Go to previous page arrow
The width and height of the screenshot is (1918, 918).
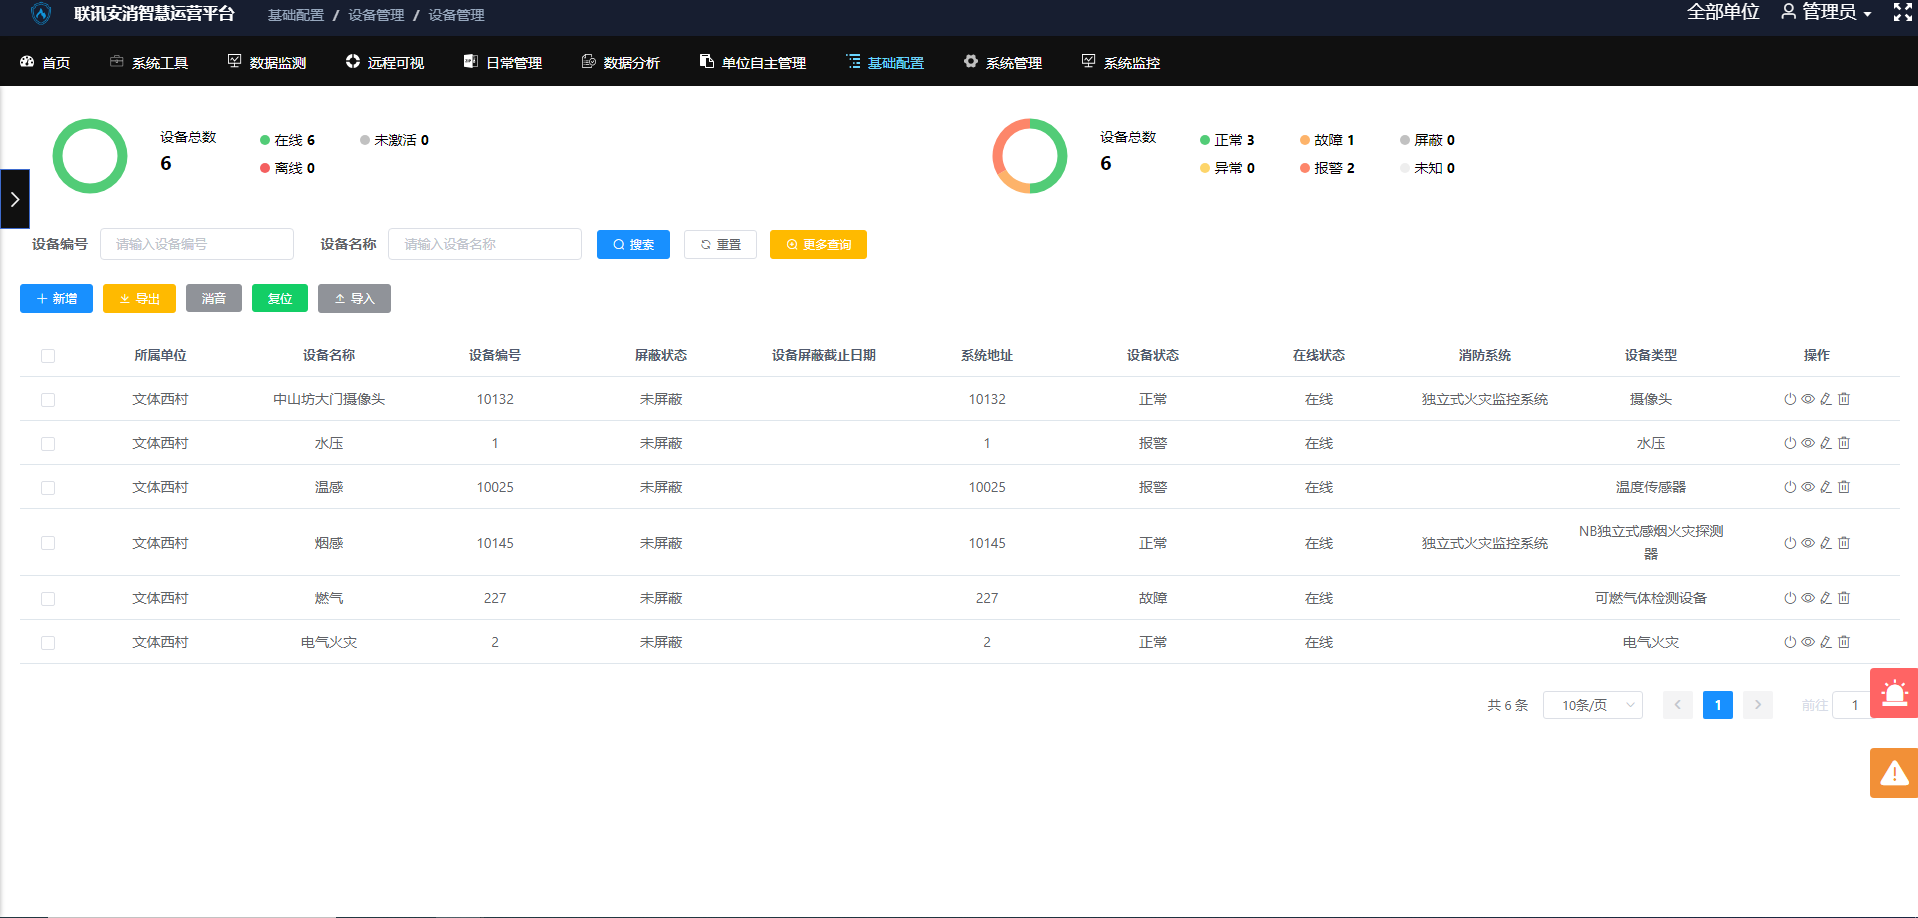pos(1678,705)
